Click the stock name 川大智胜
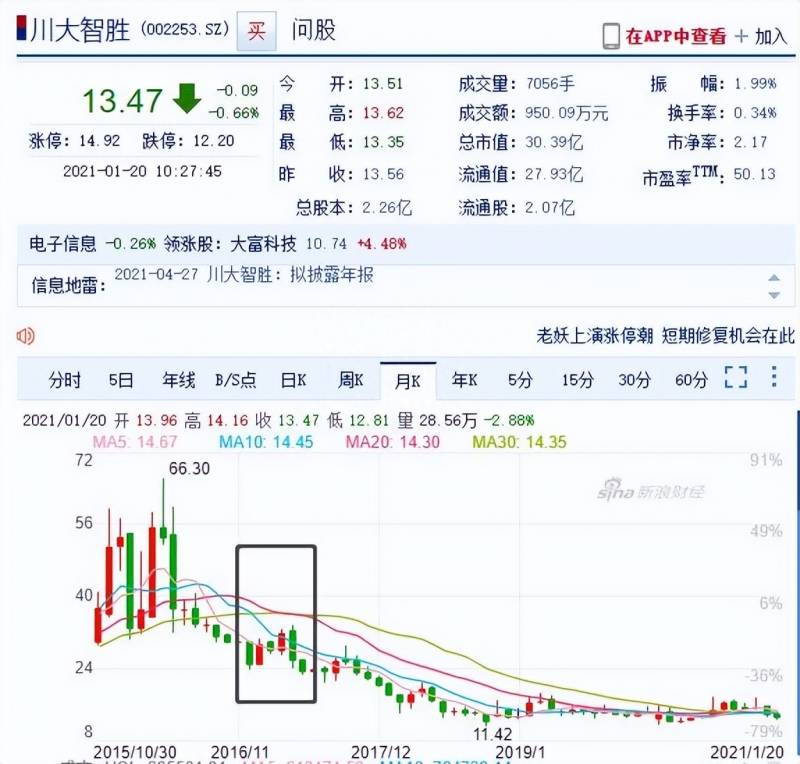The image size is (800, 764). (x=81, y=30)
